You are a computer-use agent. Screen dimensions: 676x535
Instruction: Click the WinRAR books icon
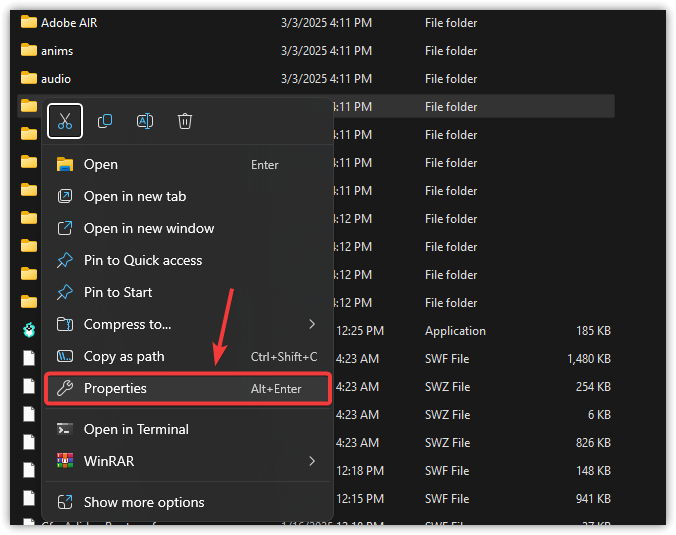point(65,461)
